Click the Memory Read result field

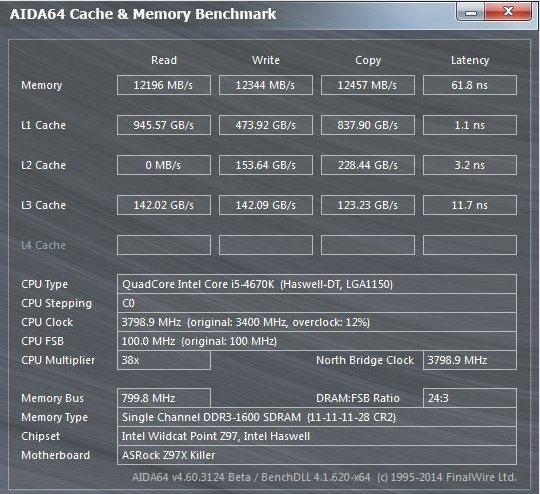coord(164,85)
